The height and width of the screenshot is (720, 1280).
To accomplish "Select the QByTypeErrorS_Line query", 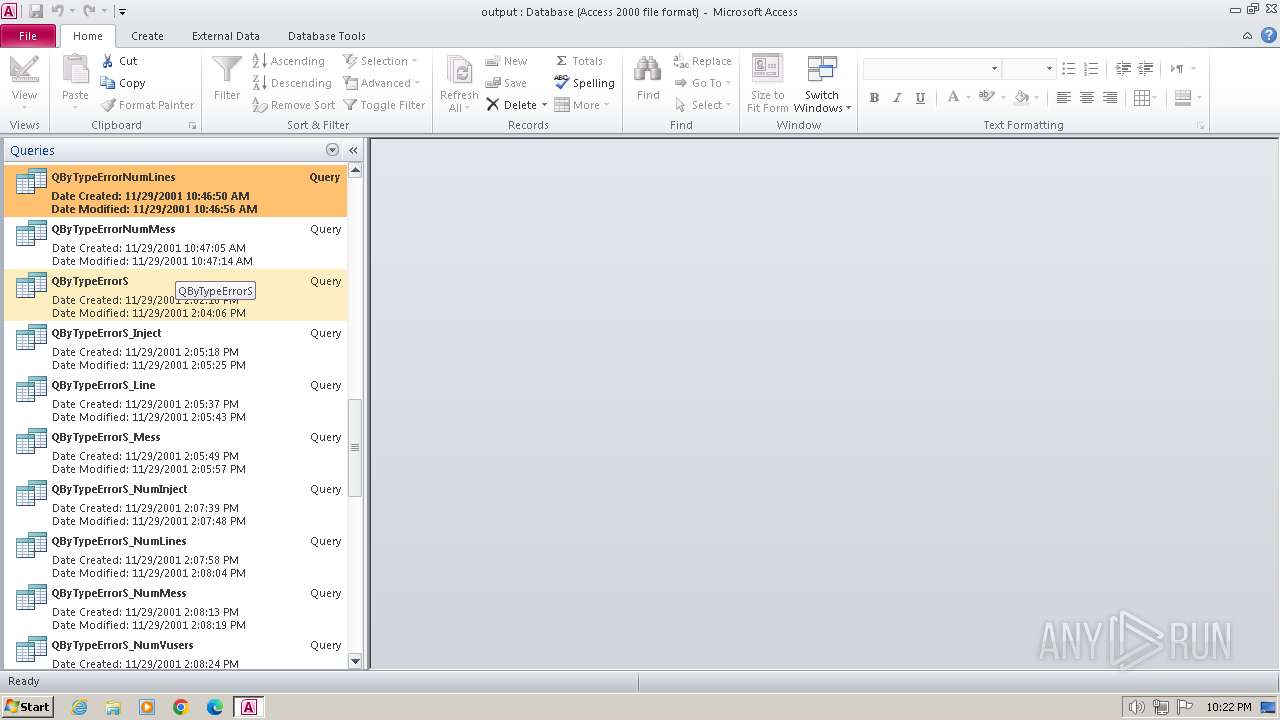I will (x=175, y=400).
